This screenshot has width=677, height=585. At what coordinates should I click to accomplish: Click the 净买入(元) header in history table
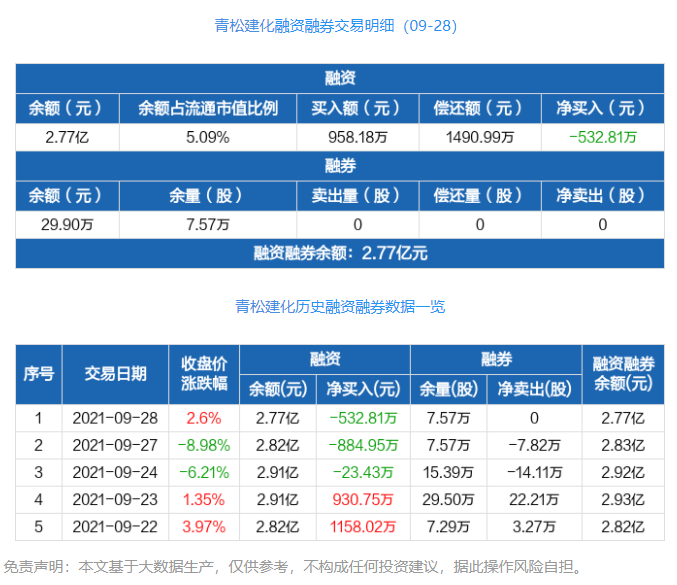[363, 389]
